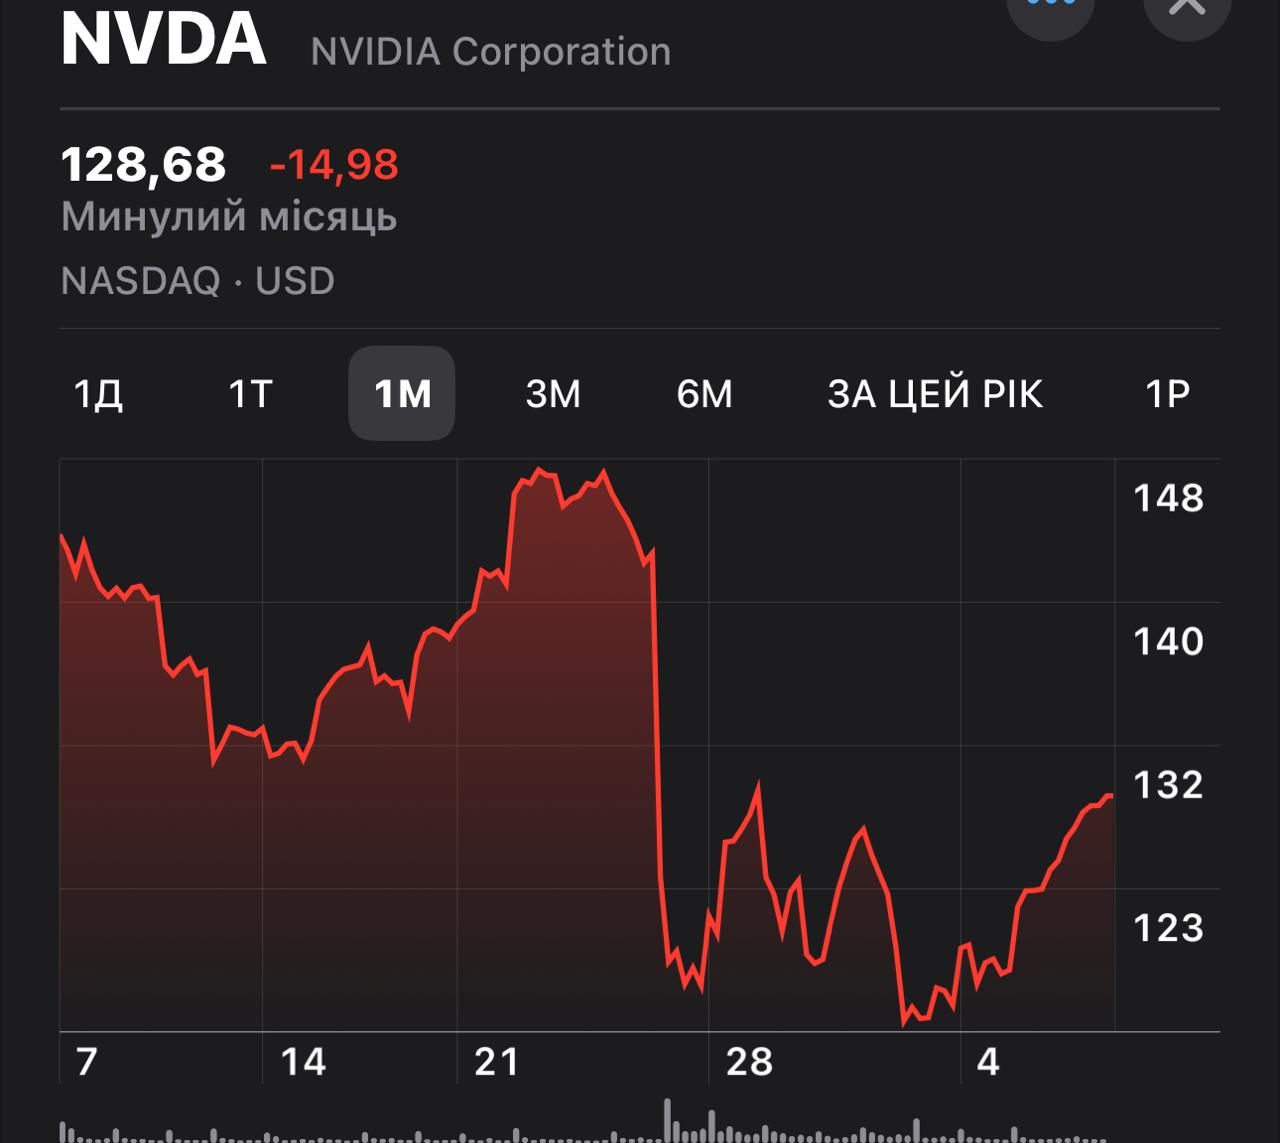
Task: Click the date label 28 on axis
Action: click(x=749, y=1061)
